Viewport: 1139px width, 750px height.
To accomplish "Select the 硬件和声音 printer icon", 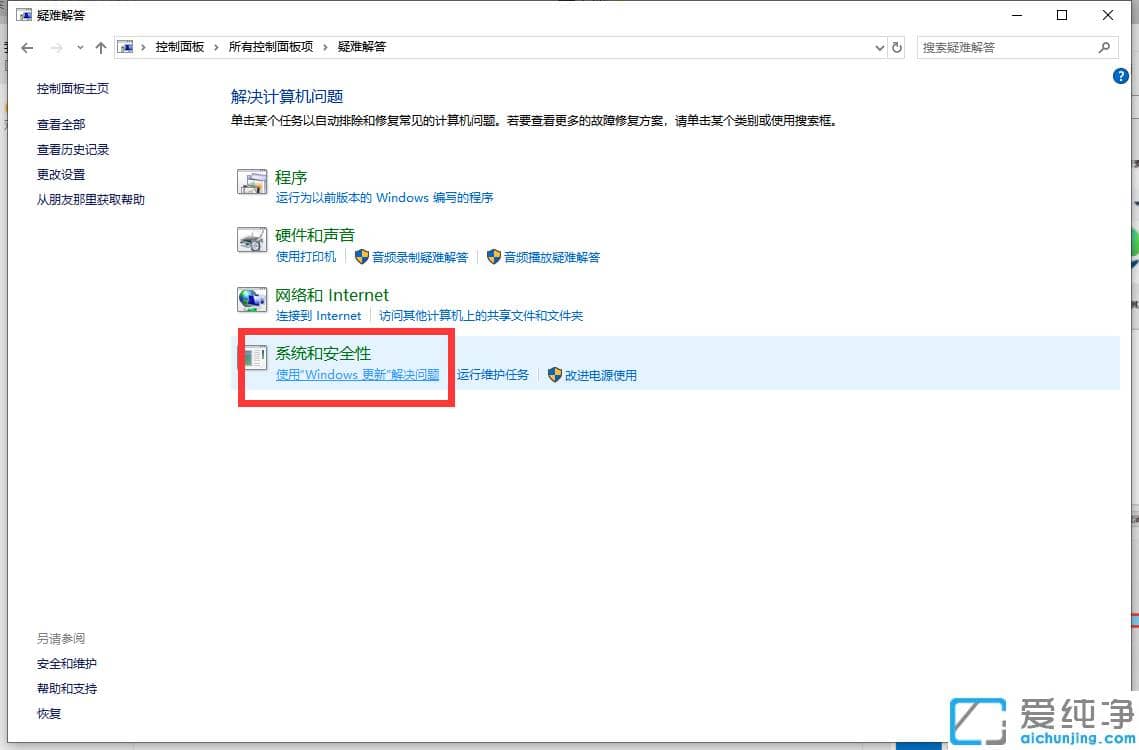I will [251, 241].
